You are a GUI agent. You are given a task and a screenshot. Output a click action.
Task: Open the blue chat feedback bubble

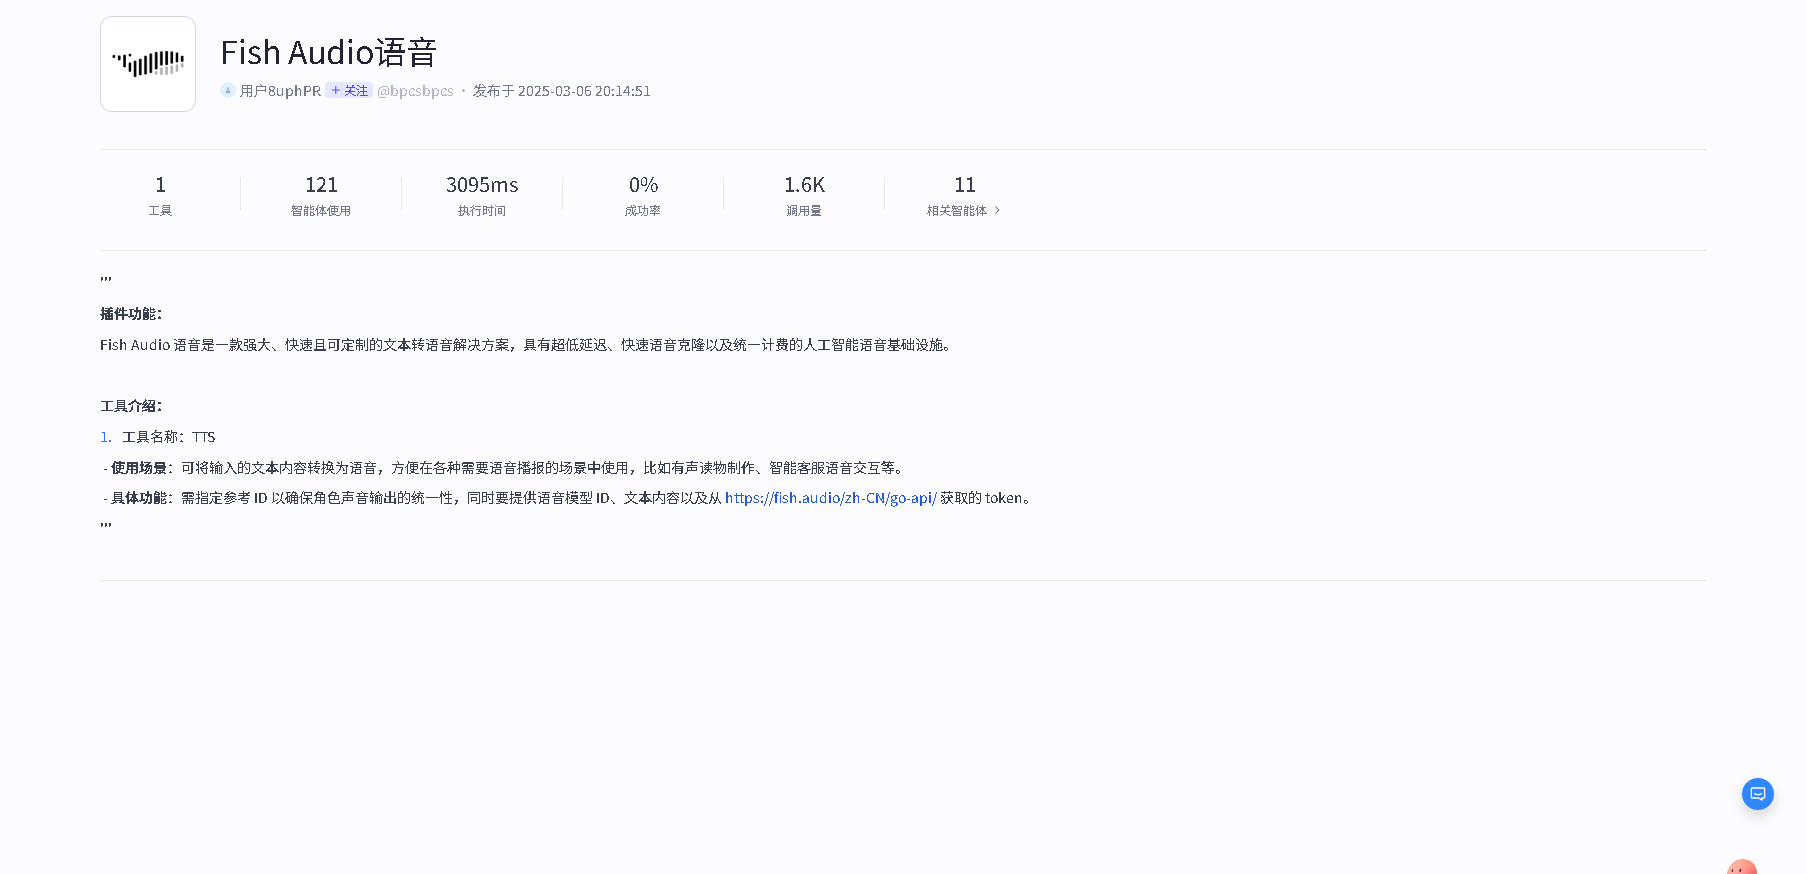click(x=1757, y=794)
